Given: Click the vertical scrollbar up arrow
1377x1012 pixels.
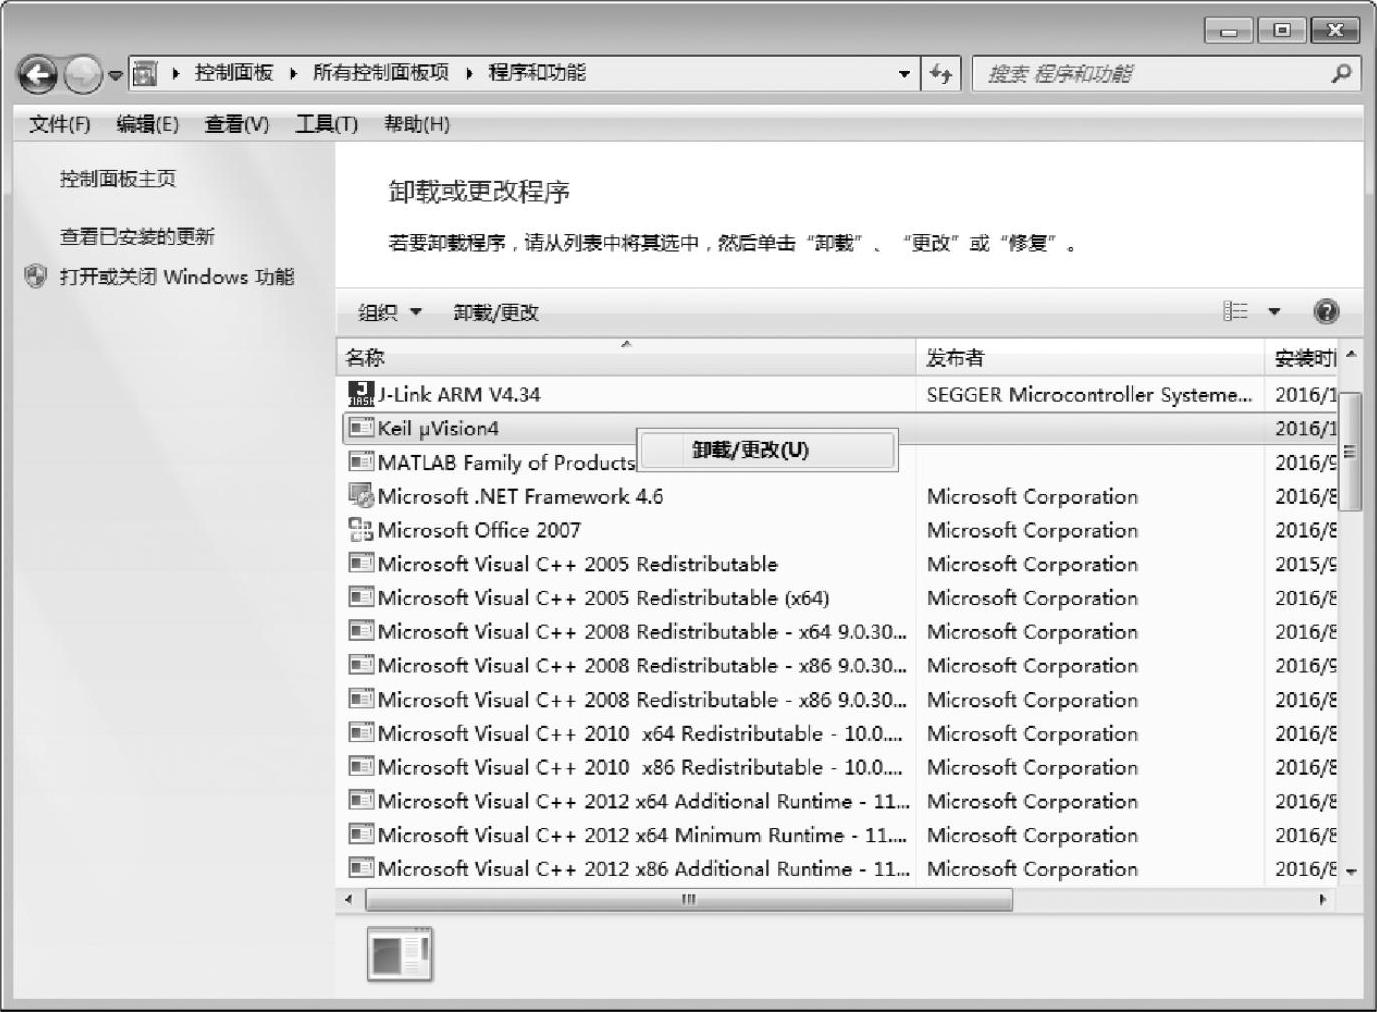Looking at the screenshot, I should point(1351,355).
